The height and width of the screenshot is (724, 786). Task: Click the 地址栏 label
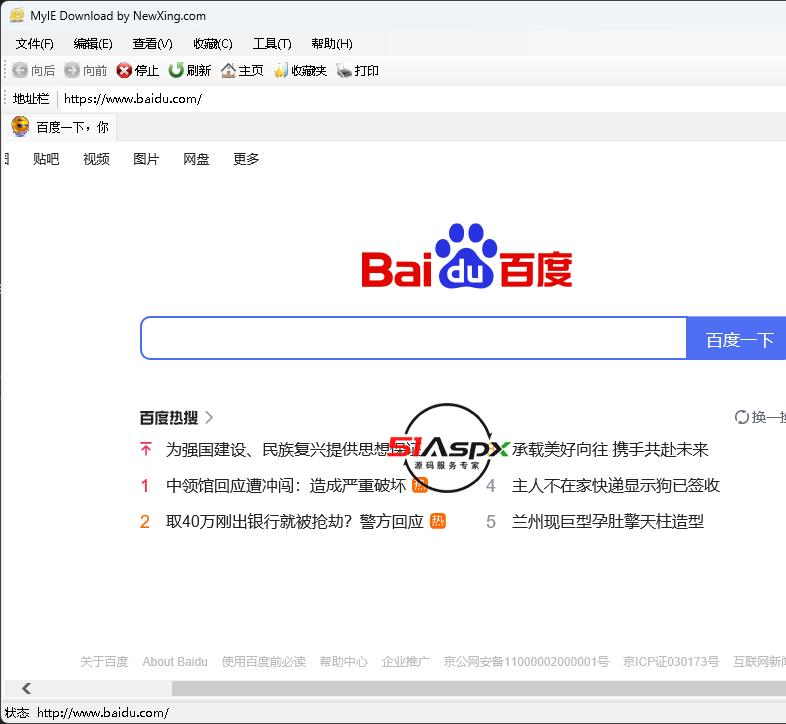tap(31, 98)
